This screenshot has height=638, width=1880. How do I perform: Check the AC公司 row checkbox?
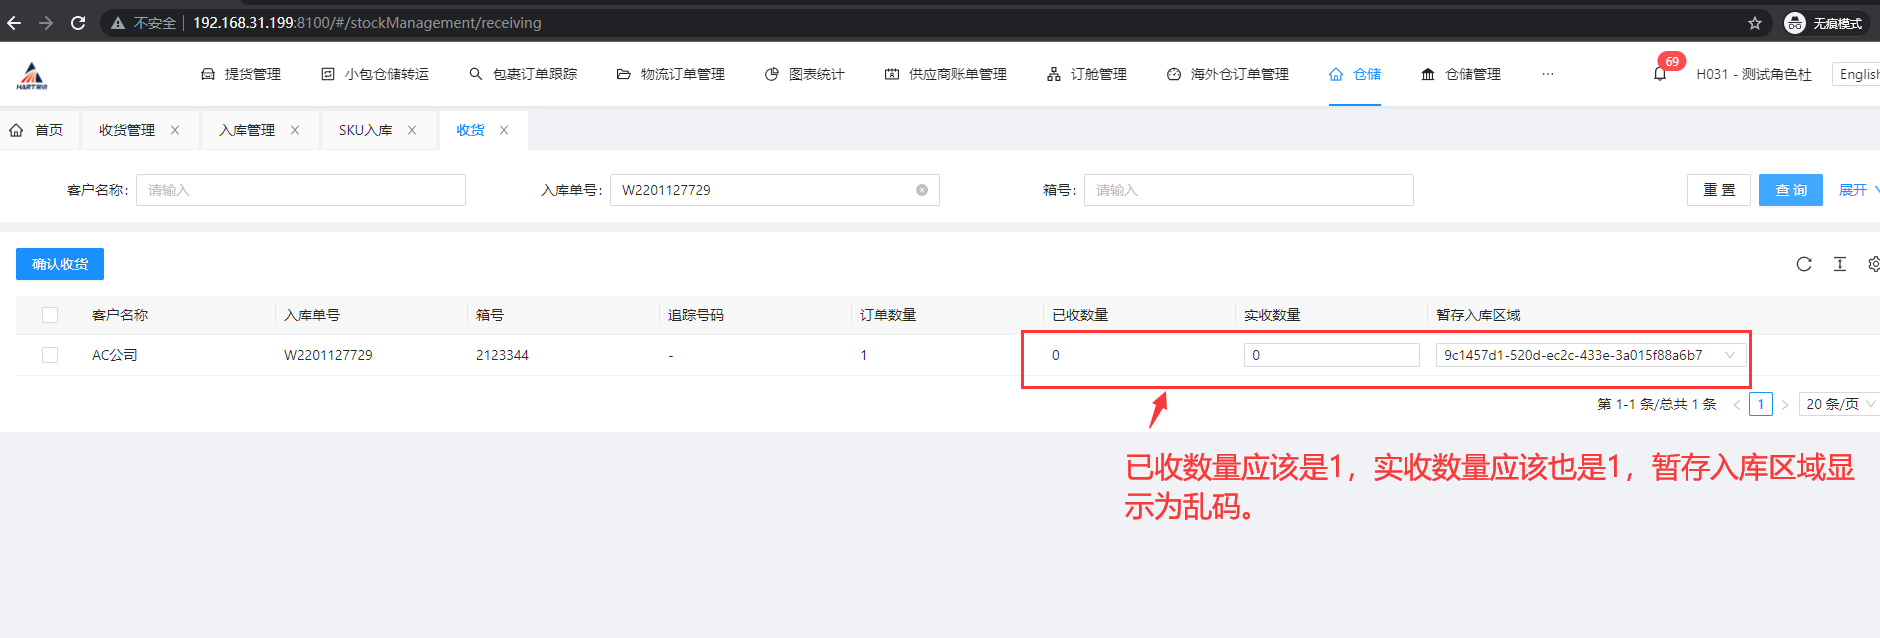click(x=50, y=355)
